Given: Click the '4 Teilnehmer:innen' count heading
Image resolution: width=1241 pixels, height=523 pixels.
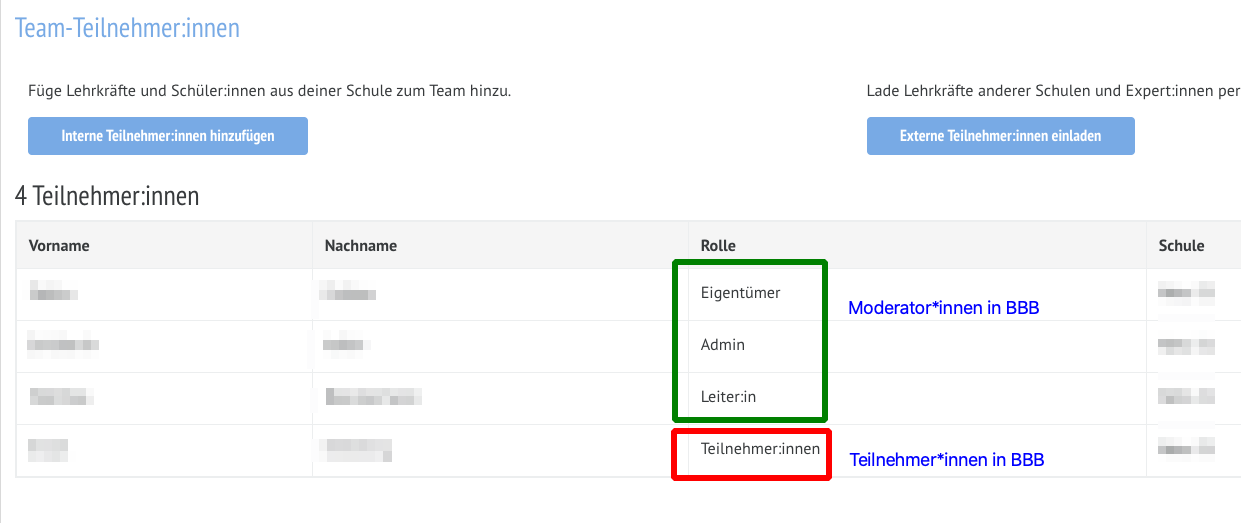Looking at the screenshot, I should 107,196.
